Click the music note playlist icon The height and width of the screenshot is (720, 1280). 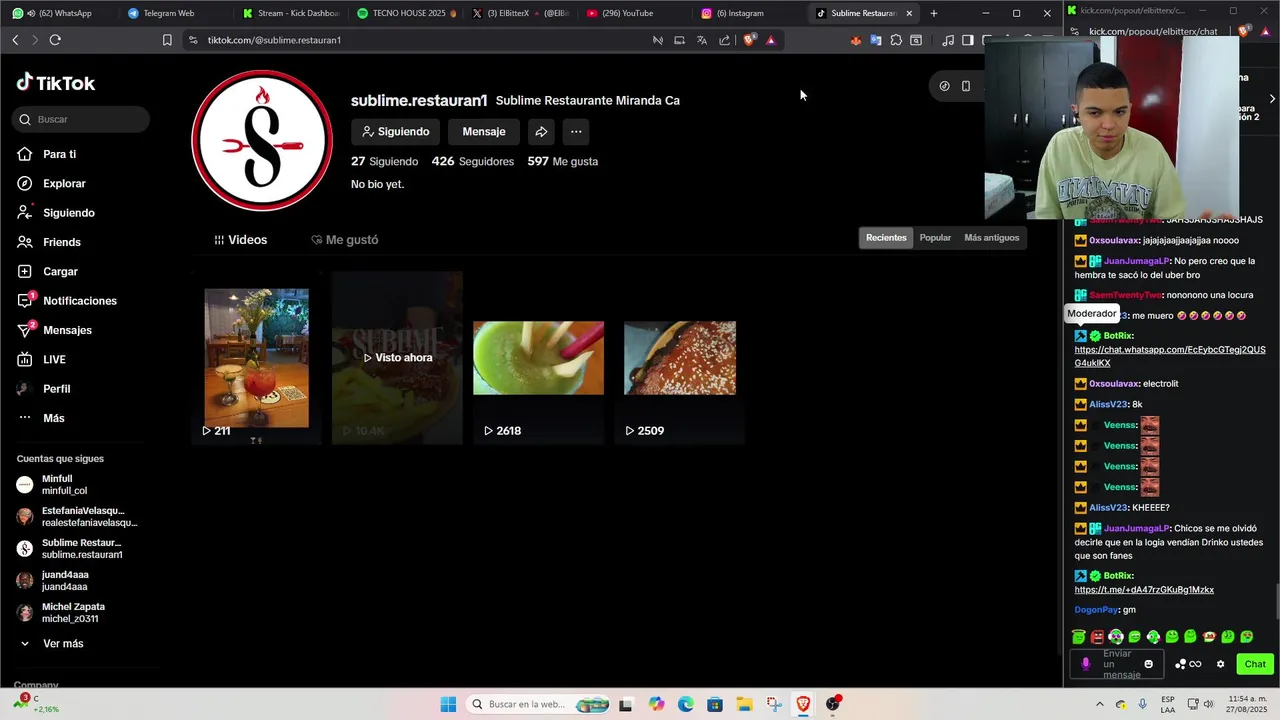(x=948, y=40)
